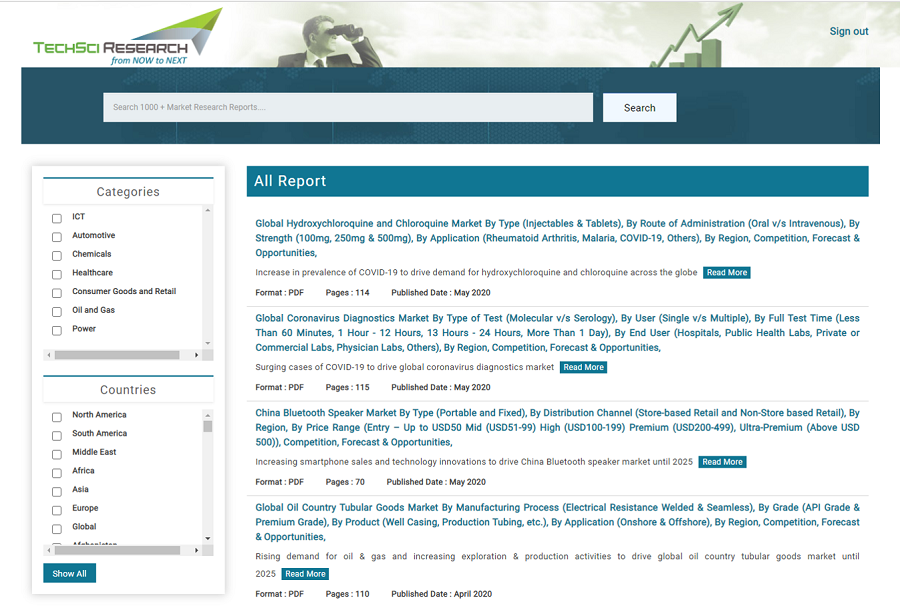900x606 pixels.
Task: Click the Countries list vertical scrollbar thumb
Action: click(208, 425)
